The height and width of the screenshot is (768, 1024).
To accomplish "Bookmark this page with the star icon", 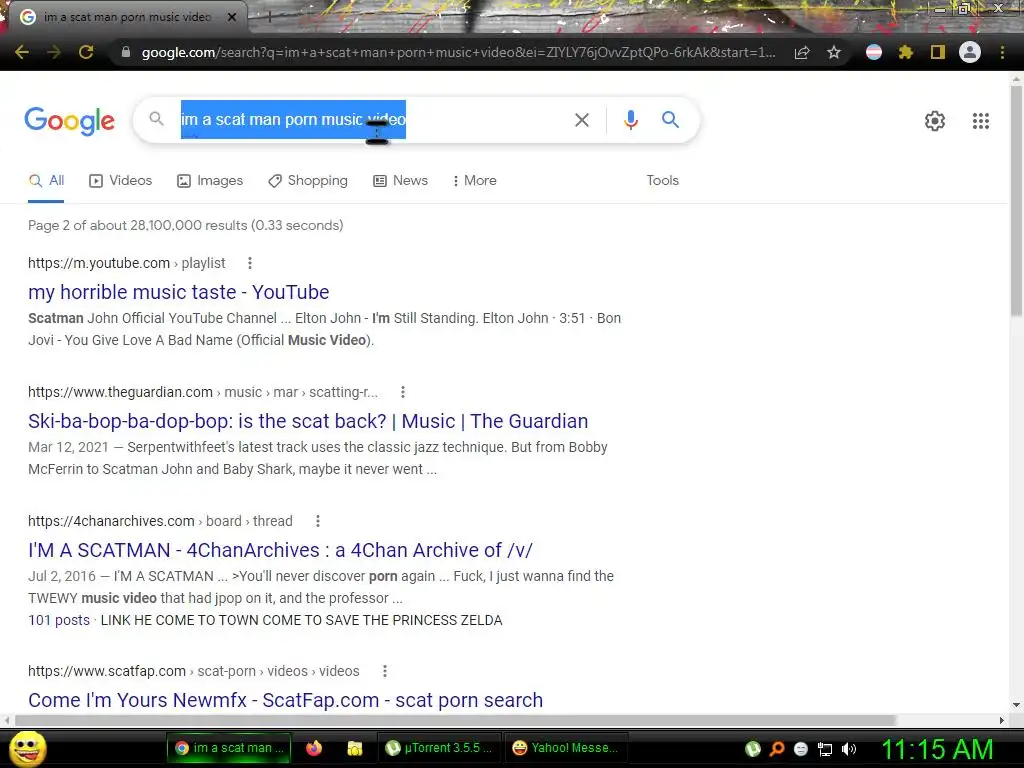I will coord(834,52).
